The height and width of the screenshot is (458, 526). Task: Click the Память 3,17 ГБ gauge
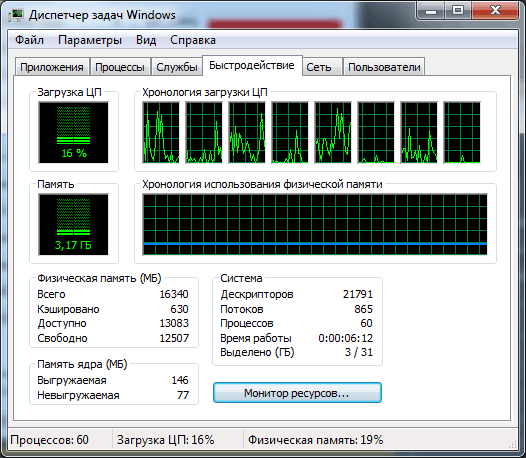(x=73, y=224)
